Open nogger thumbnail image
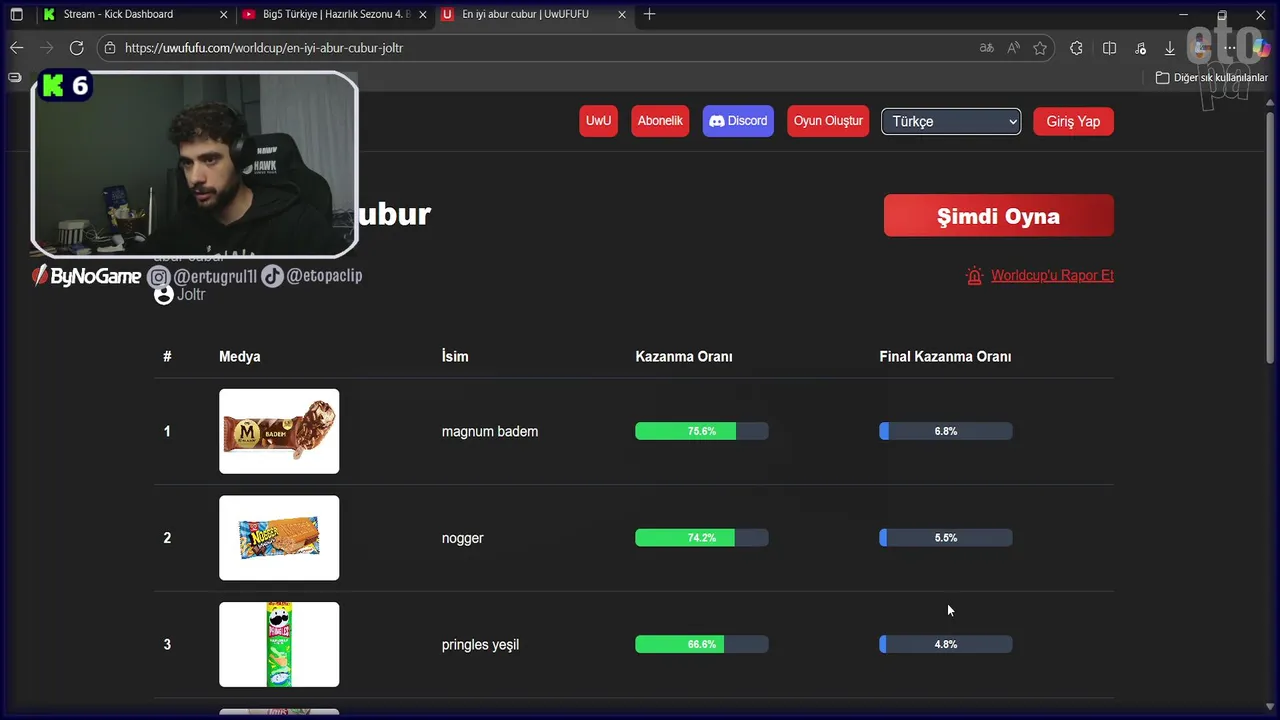The height and width of the screenshot is (720, 1280). click(279, 538)
